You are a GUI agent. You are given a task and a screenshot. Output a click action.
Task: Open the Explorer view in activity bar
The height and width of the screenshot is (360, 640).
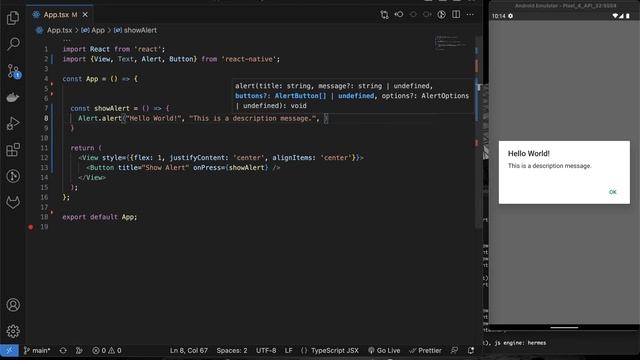13,18
